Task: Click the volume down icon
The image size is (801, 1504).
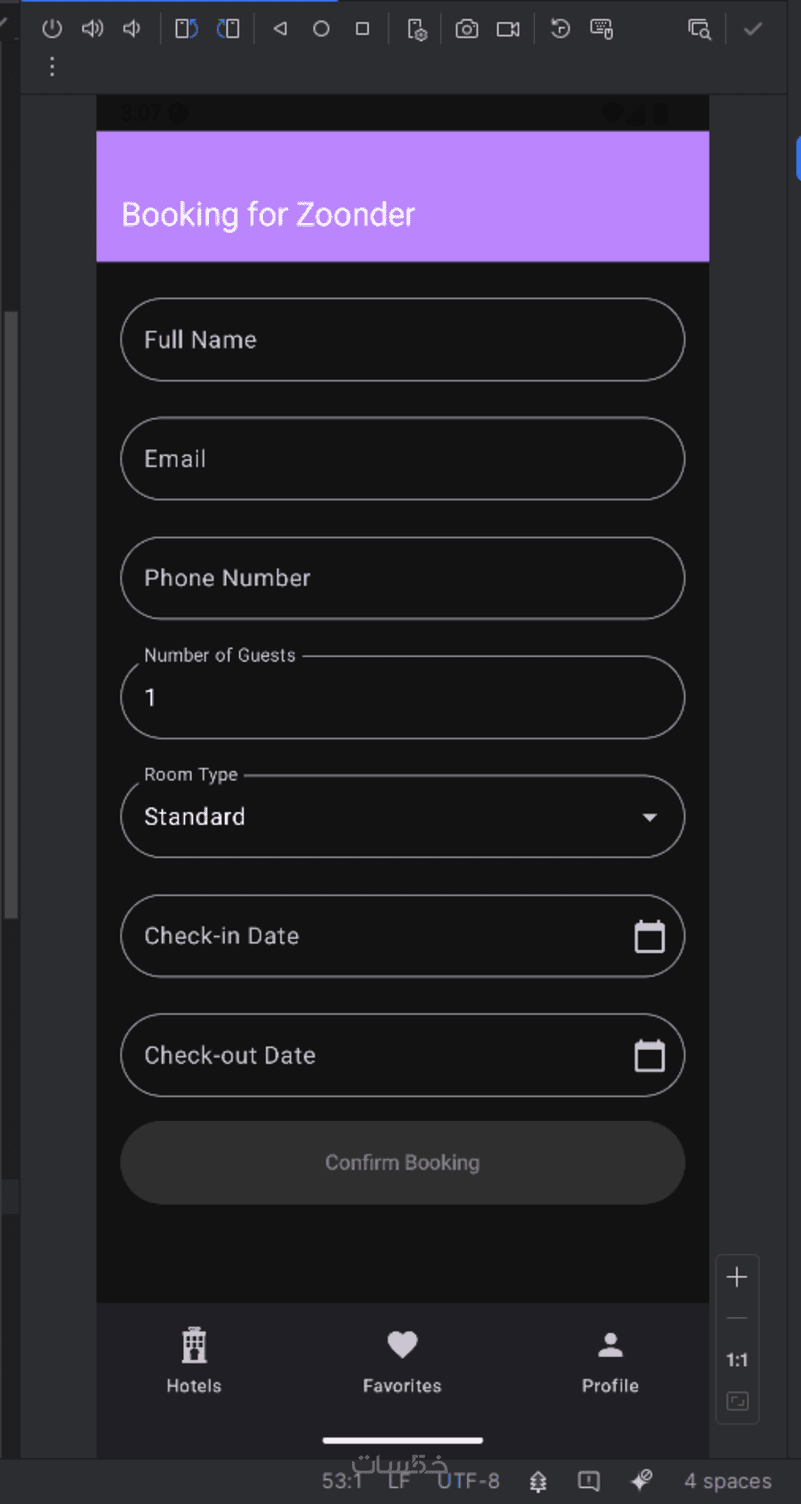Action: [x=132, y=29]
